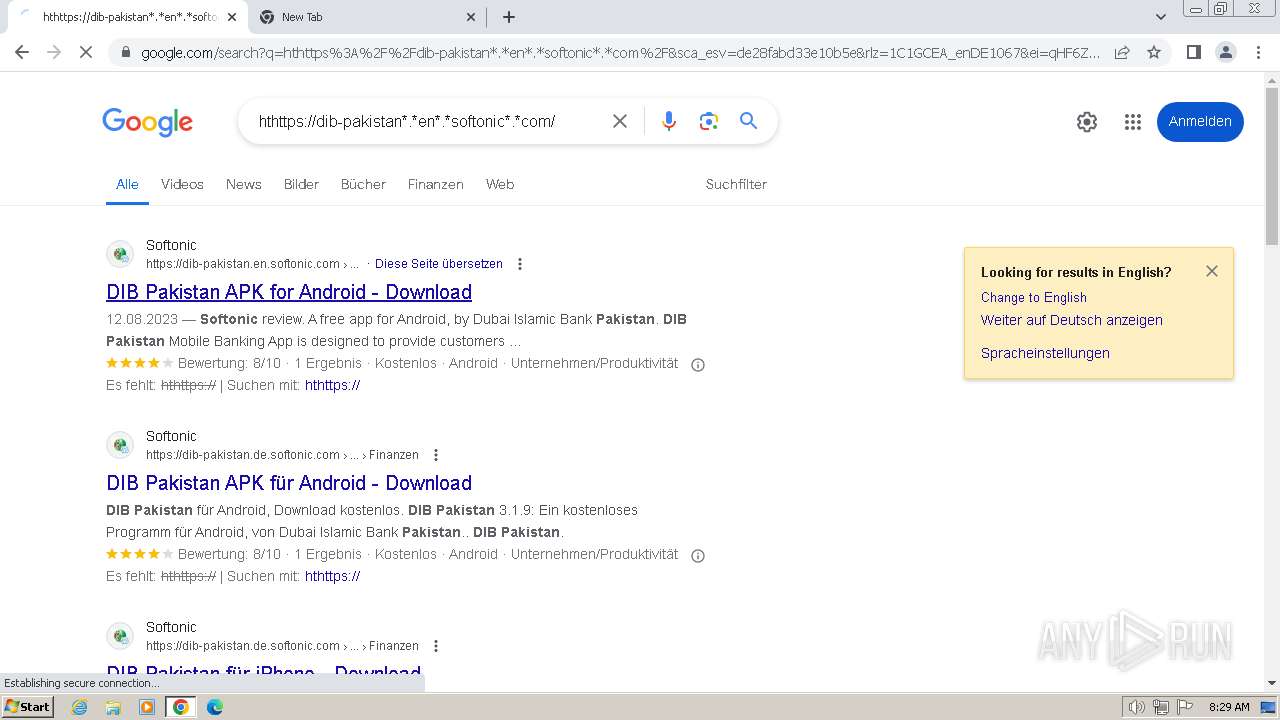1280x720 pixels.
Task: Bookmark this page with the star icon
Action: pyautogui.click(x=1154, y=52)
